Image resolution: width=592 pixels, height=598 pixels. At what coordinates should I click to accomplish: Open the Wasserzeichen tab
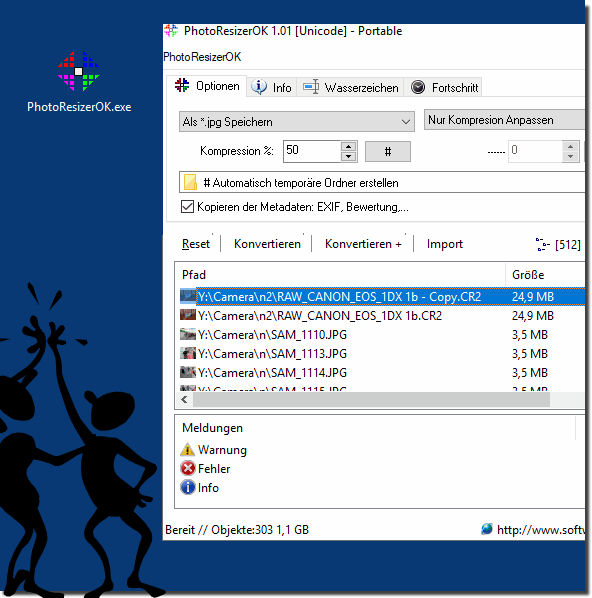coord(350,88)
